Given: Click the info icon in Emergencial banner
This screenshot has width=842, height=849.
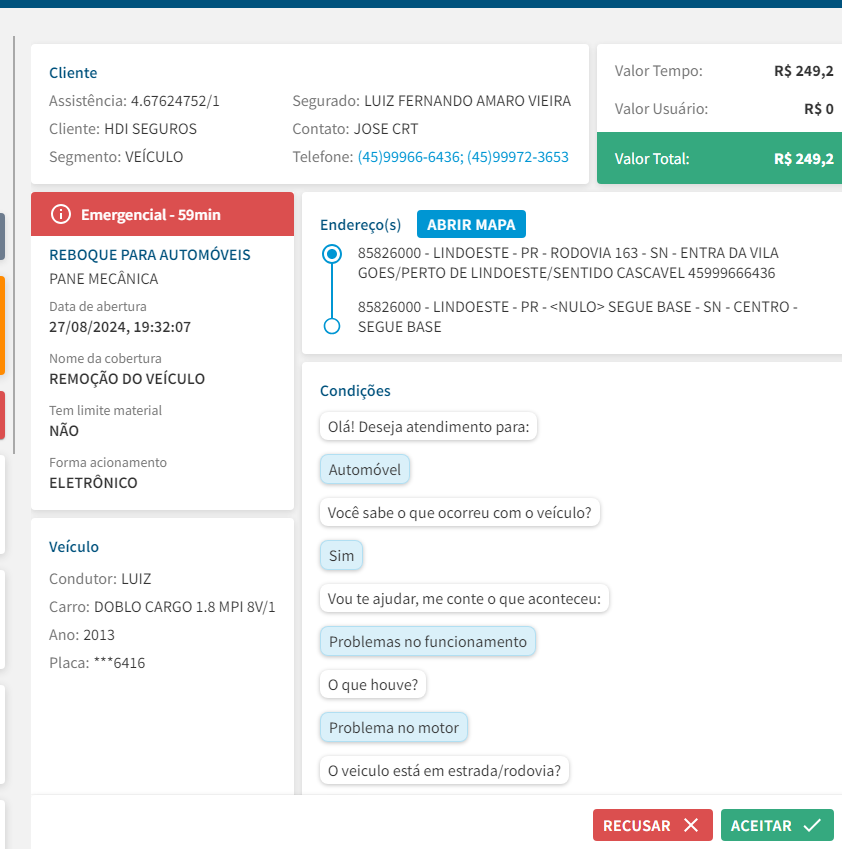Looking at the screenshot, I should [x=62, y=214].
